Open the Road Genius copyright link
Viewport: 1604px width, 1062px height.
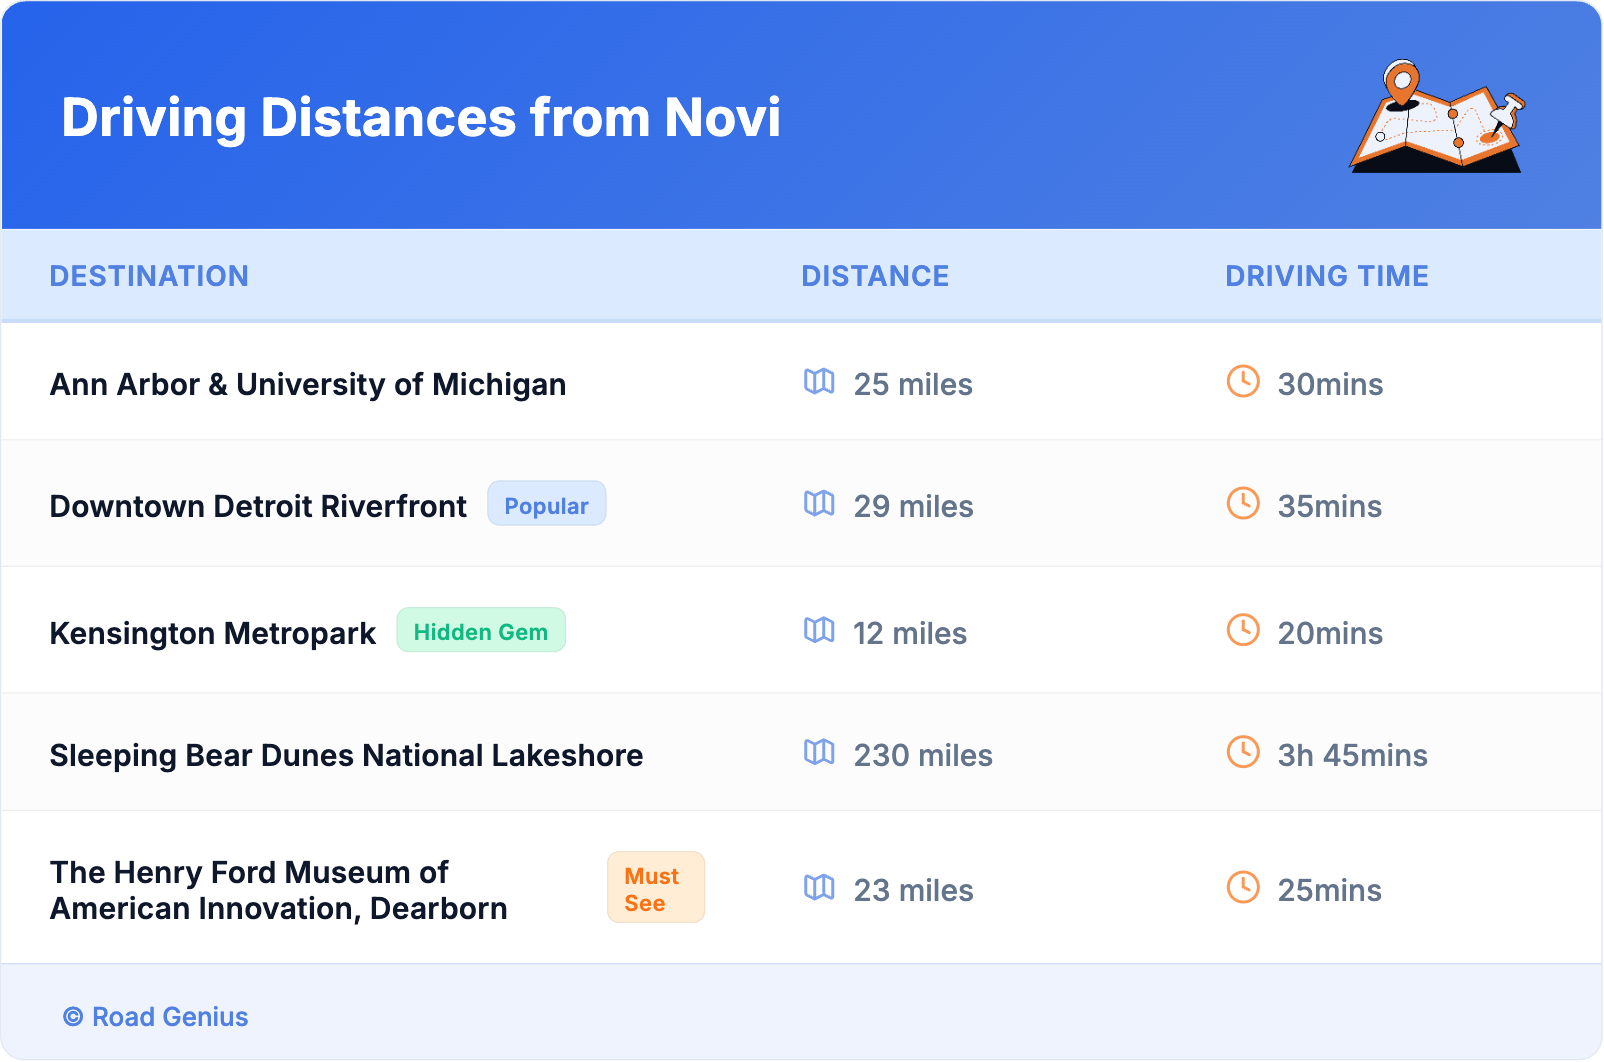tap(156, 1017)
